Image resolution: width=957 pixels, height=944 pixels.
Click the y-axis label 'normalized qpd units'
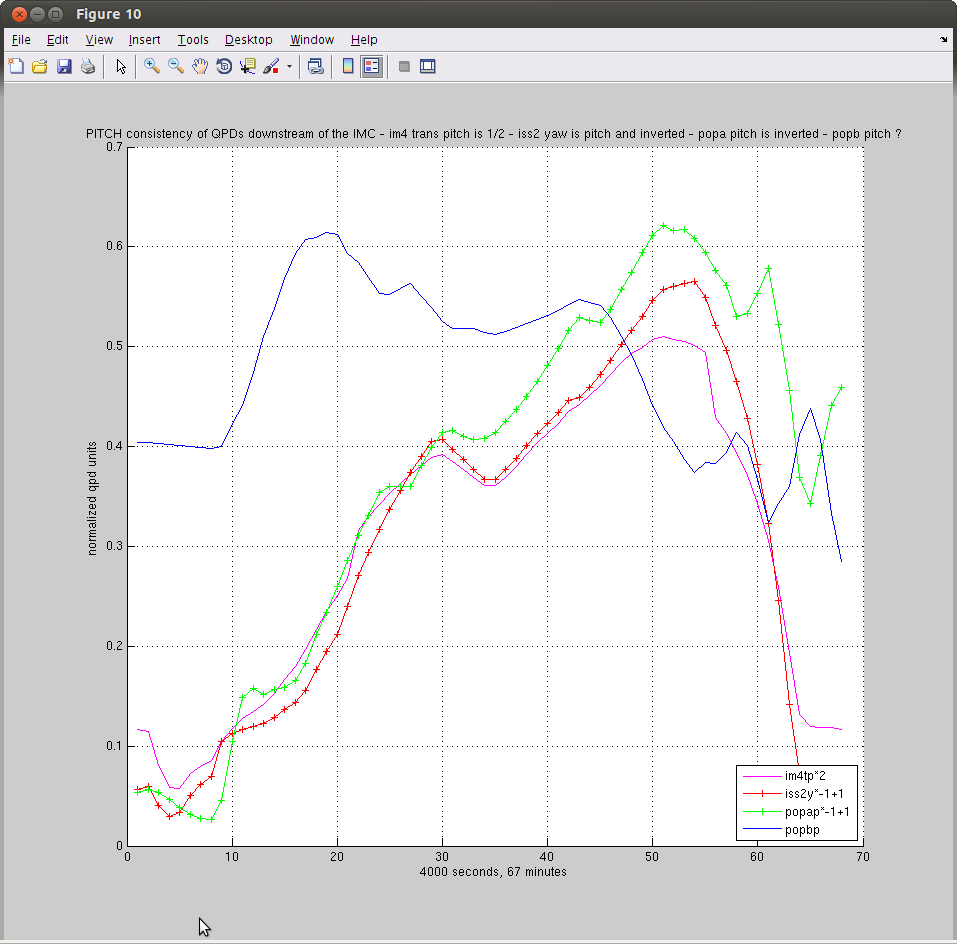(92, 499)
